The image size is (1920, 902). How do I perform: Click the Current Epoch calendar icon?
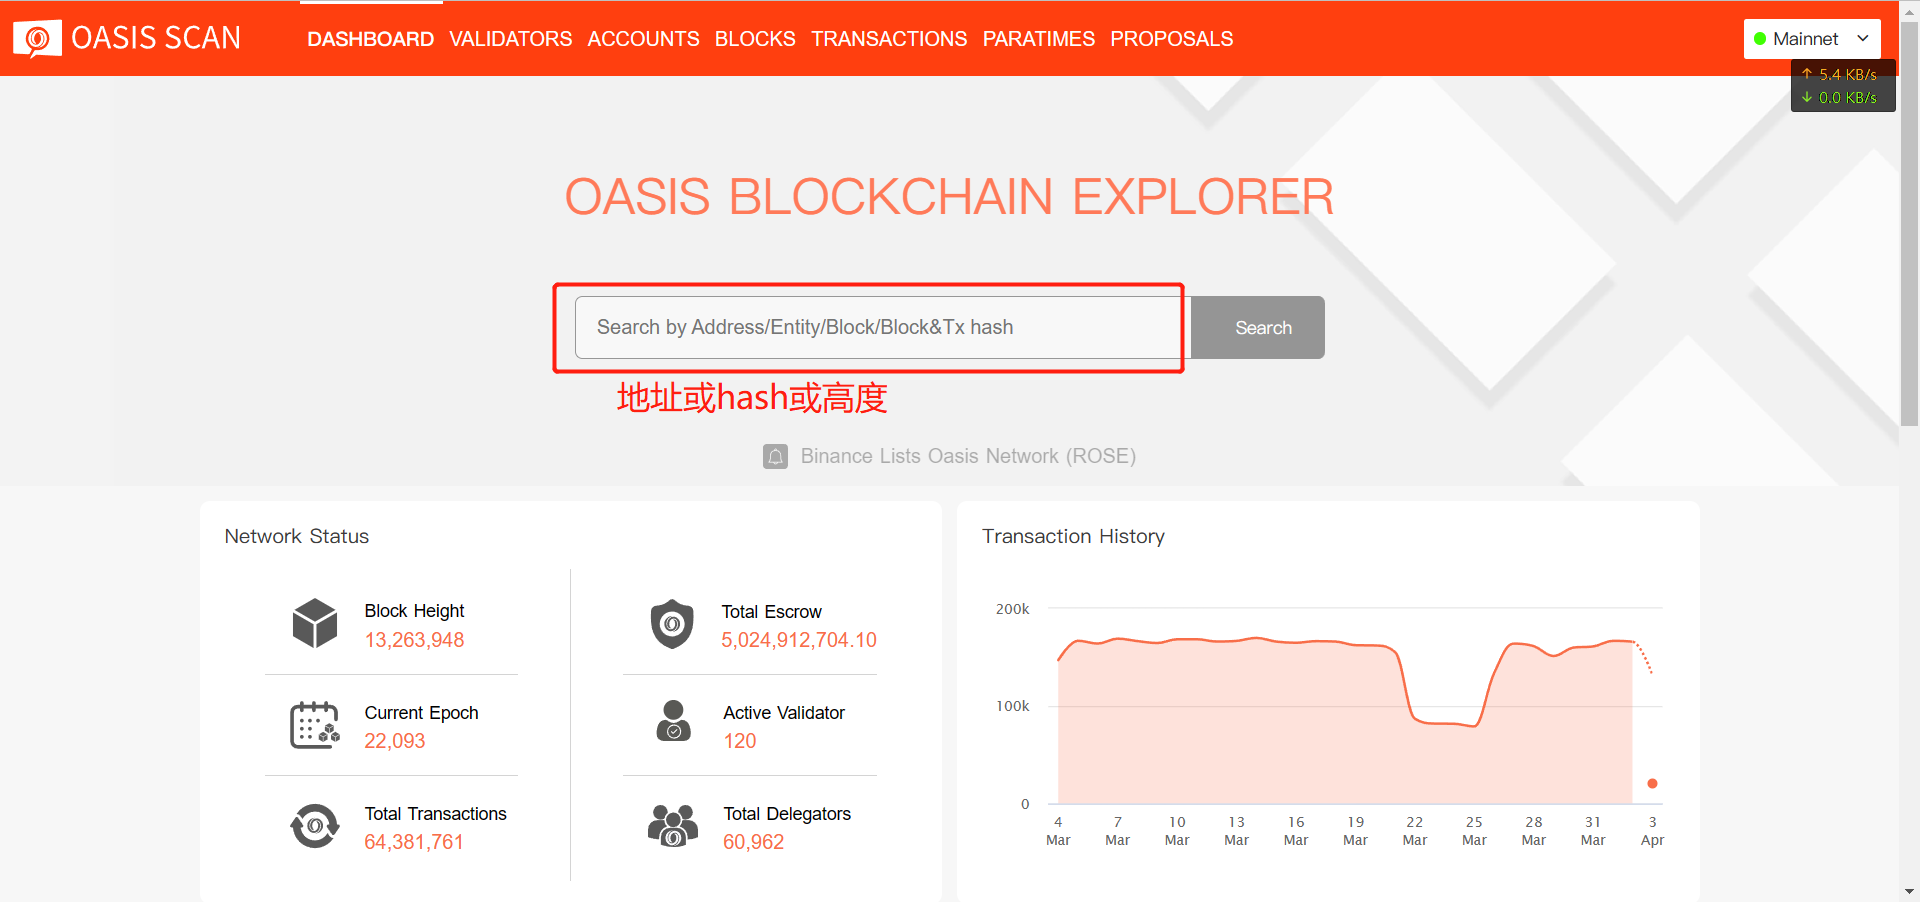(x=314, y=725)
